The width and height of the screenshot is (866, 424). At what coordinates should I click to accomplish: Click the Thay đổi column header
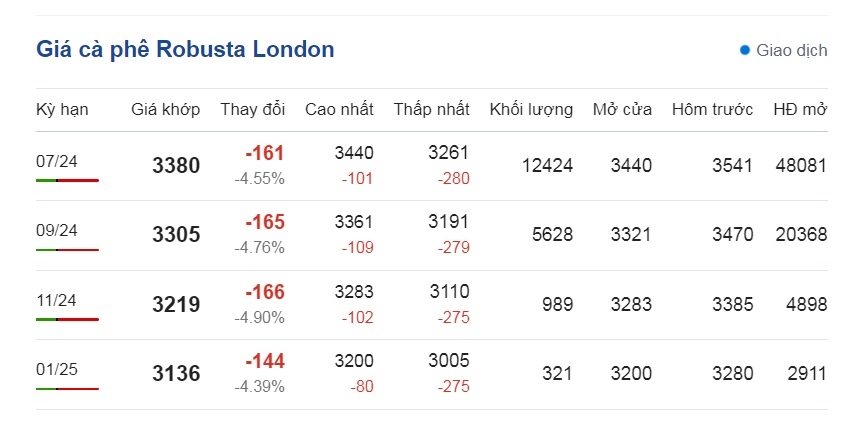(x=252, y=109)
